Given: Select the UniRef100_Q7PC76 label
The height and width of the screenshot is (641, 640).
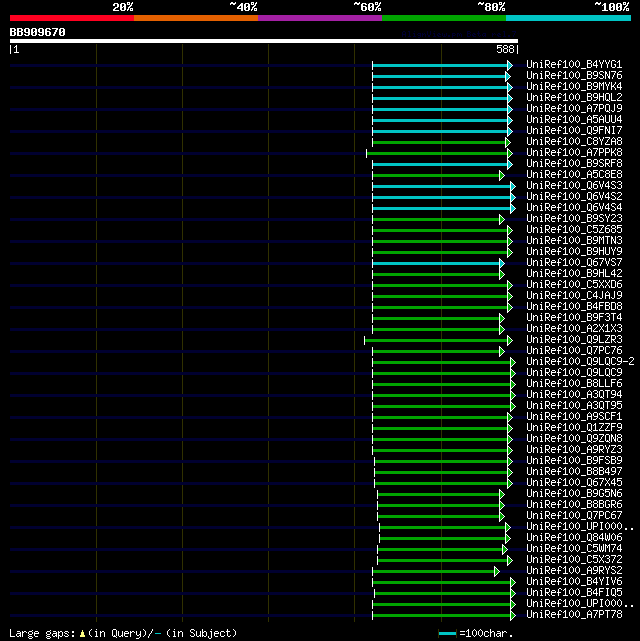Looking at the screenshot, I should tap(574, 351).
